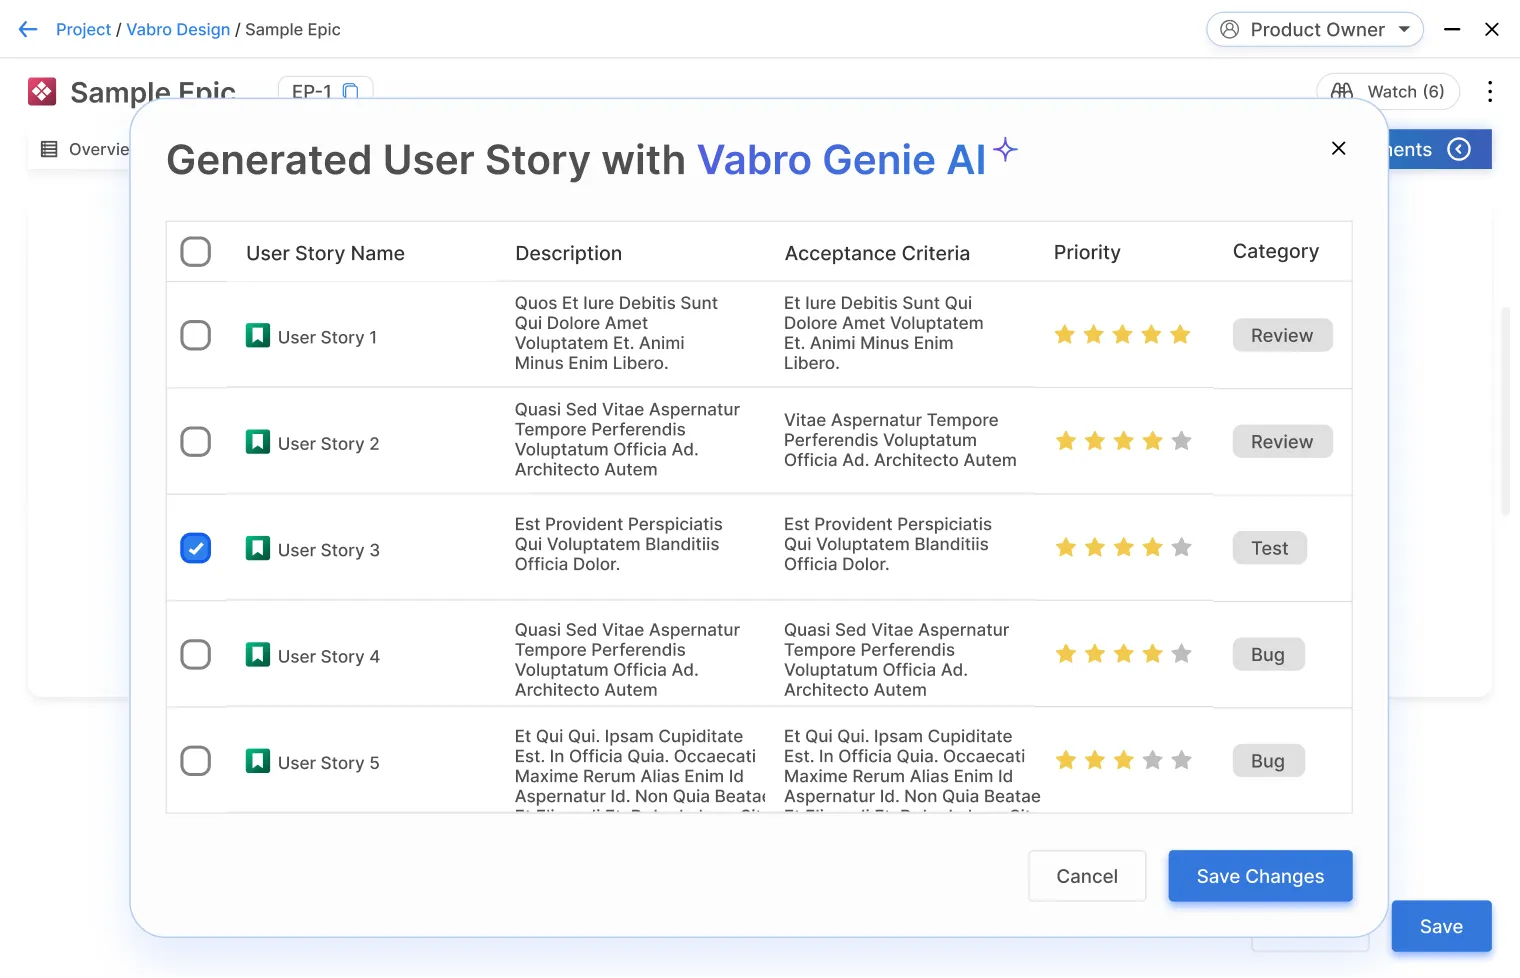
Task: Check the User Story 5 checkbox
Action: [196, 761]
